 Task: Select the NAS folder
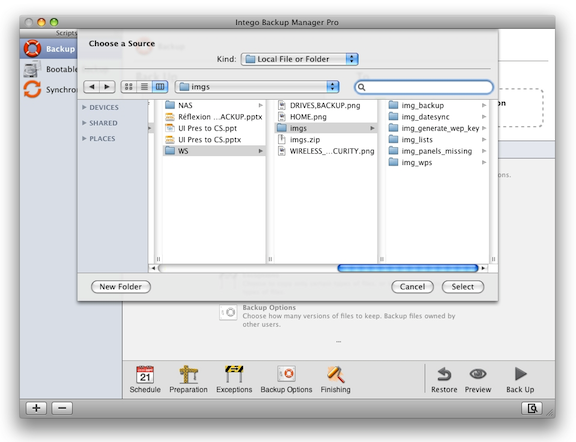(x=214, y=105)
